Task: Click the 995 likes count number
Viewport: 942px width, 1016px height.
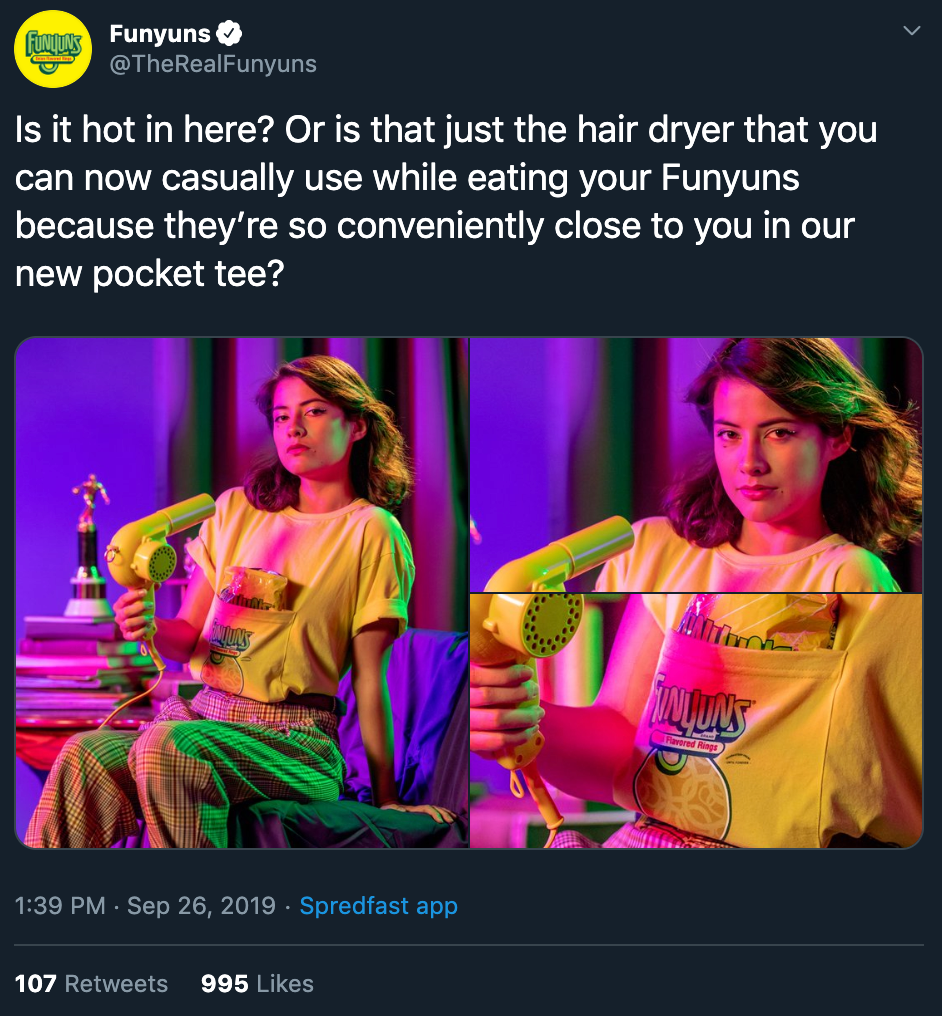Action: click(x=225, y=983)
